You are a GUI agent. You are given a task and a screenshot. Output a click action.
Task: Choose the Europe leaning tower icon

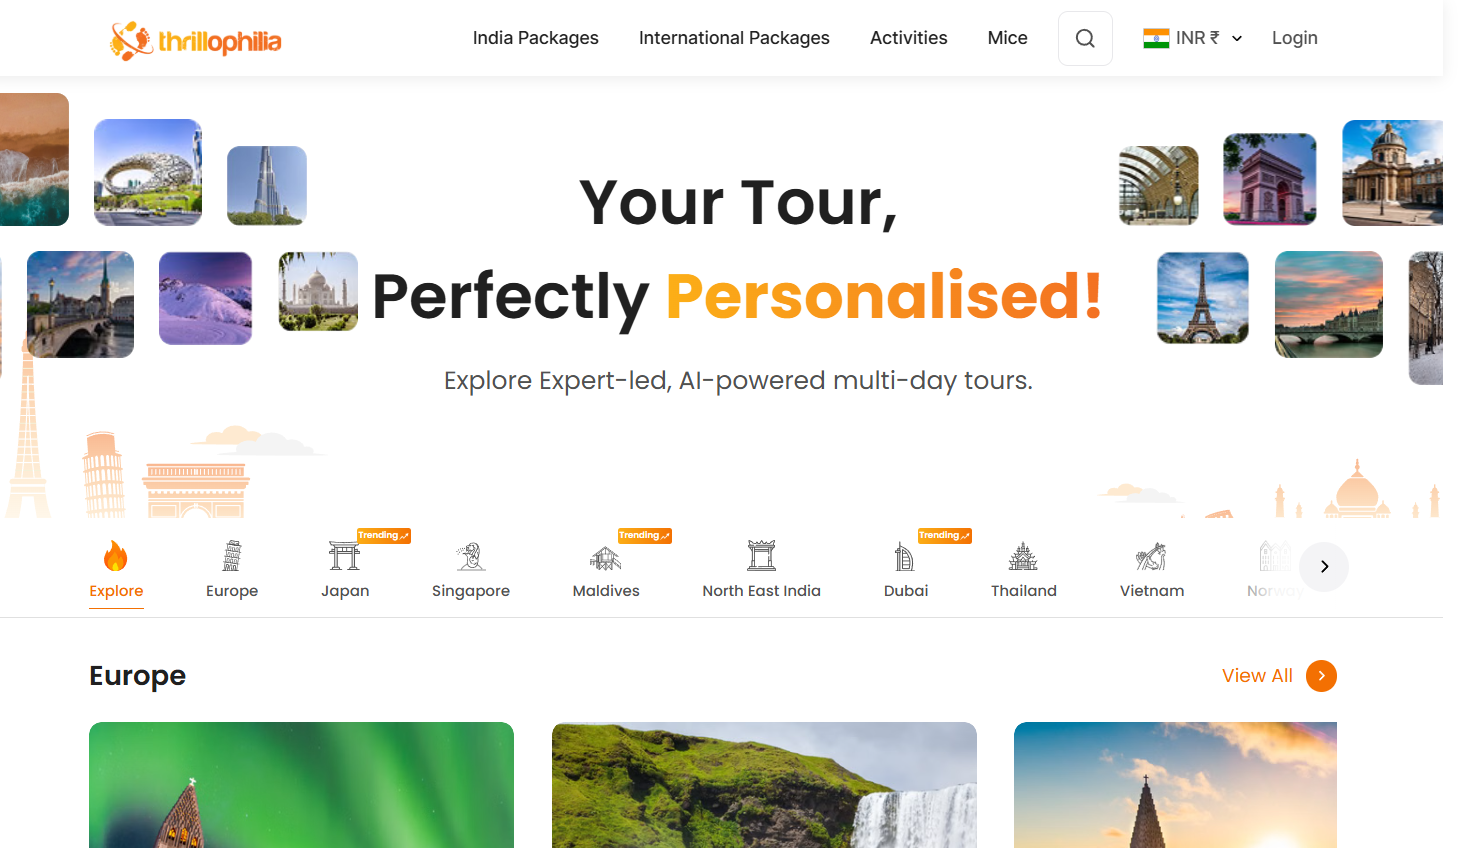click(232, 555)
